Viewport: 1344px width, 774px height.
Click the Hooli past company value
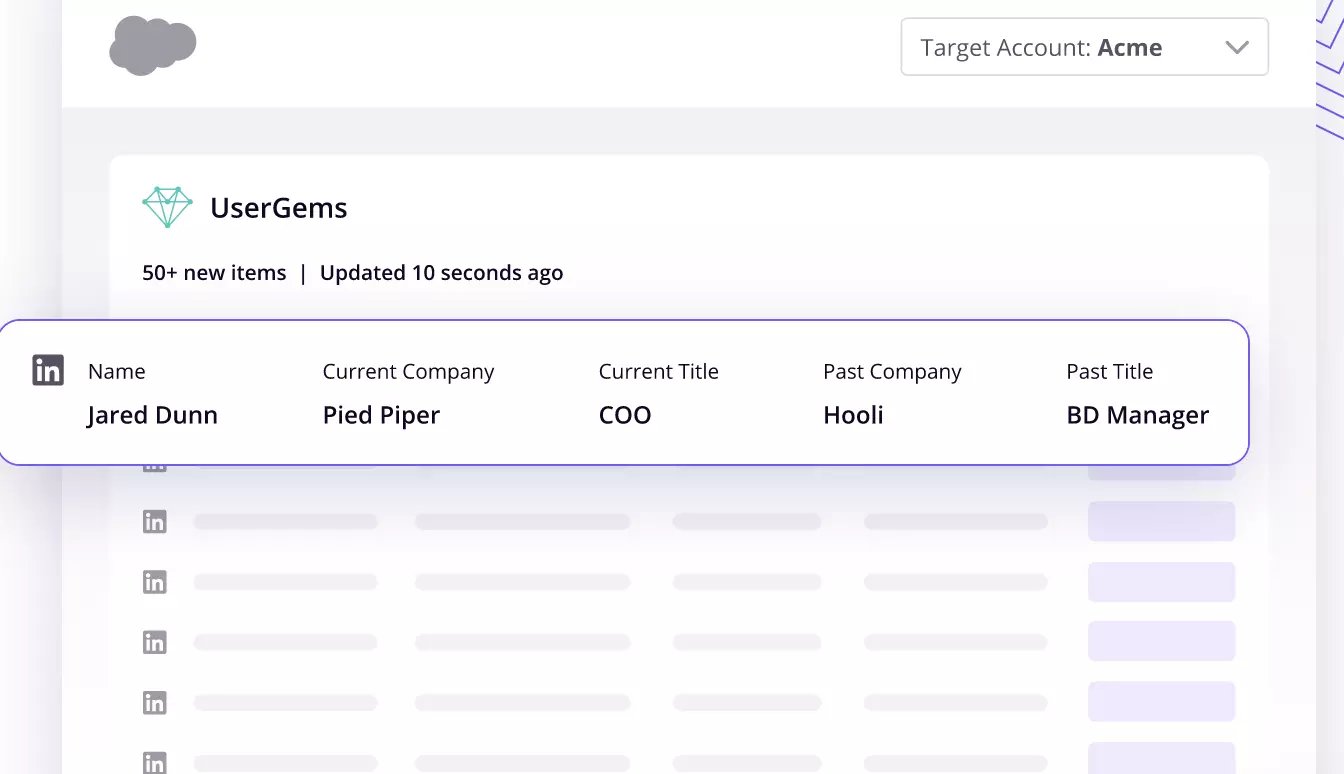click(x=853, y=415)
